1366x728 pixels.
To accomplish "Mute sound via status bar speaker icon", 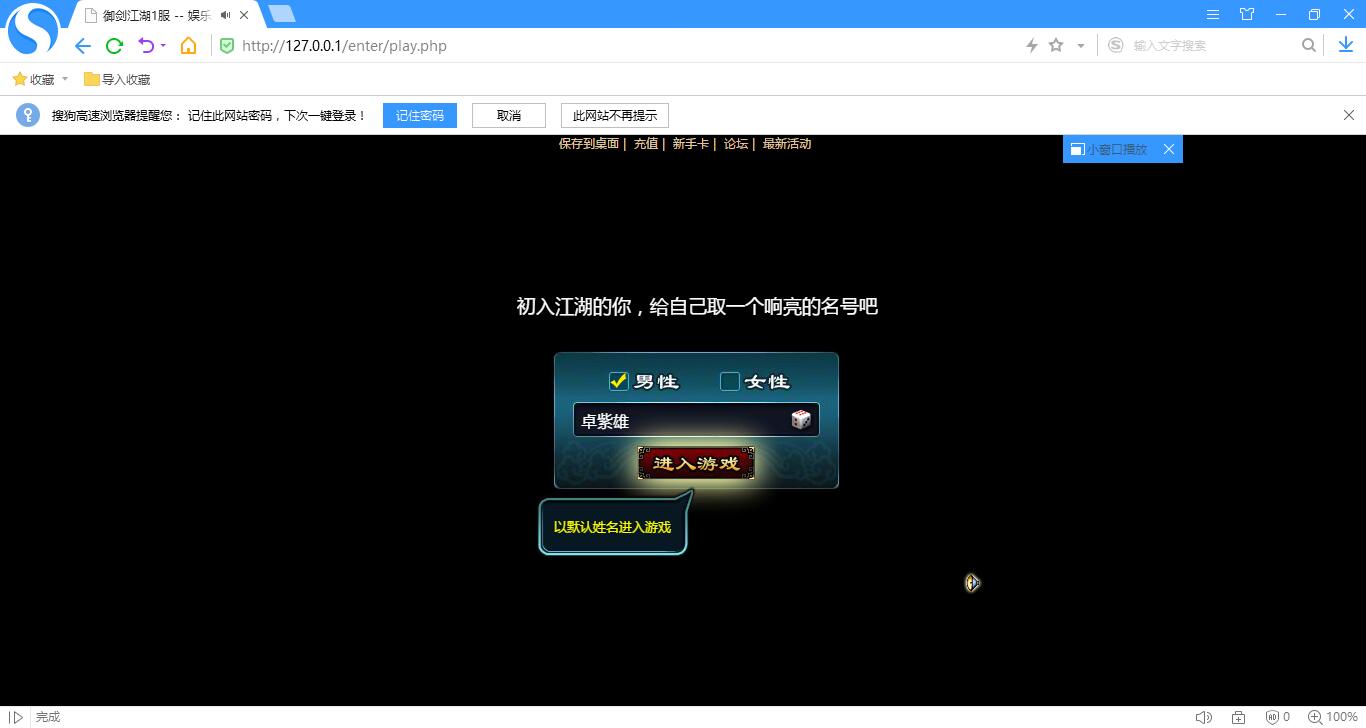I will tap(1203, 717).
